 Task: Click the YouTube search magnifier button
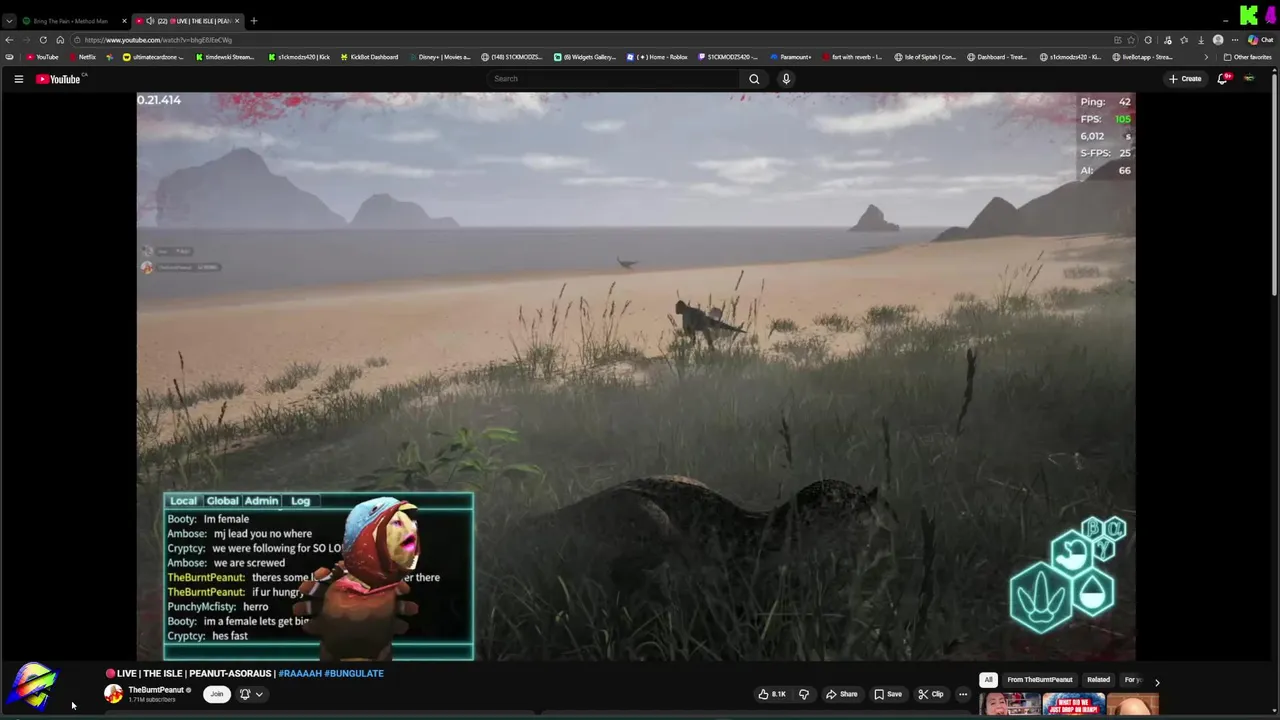click(x=754, y=79)
